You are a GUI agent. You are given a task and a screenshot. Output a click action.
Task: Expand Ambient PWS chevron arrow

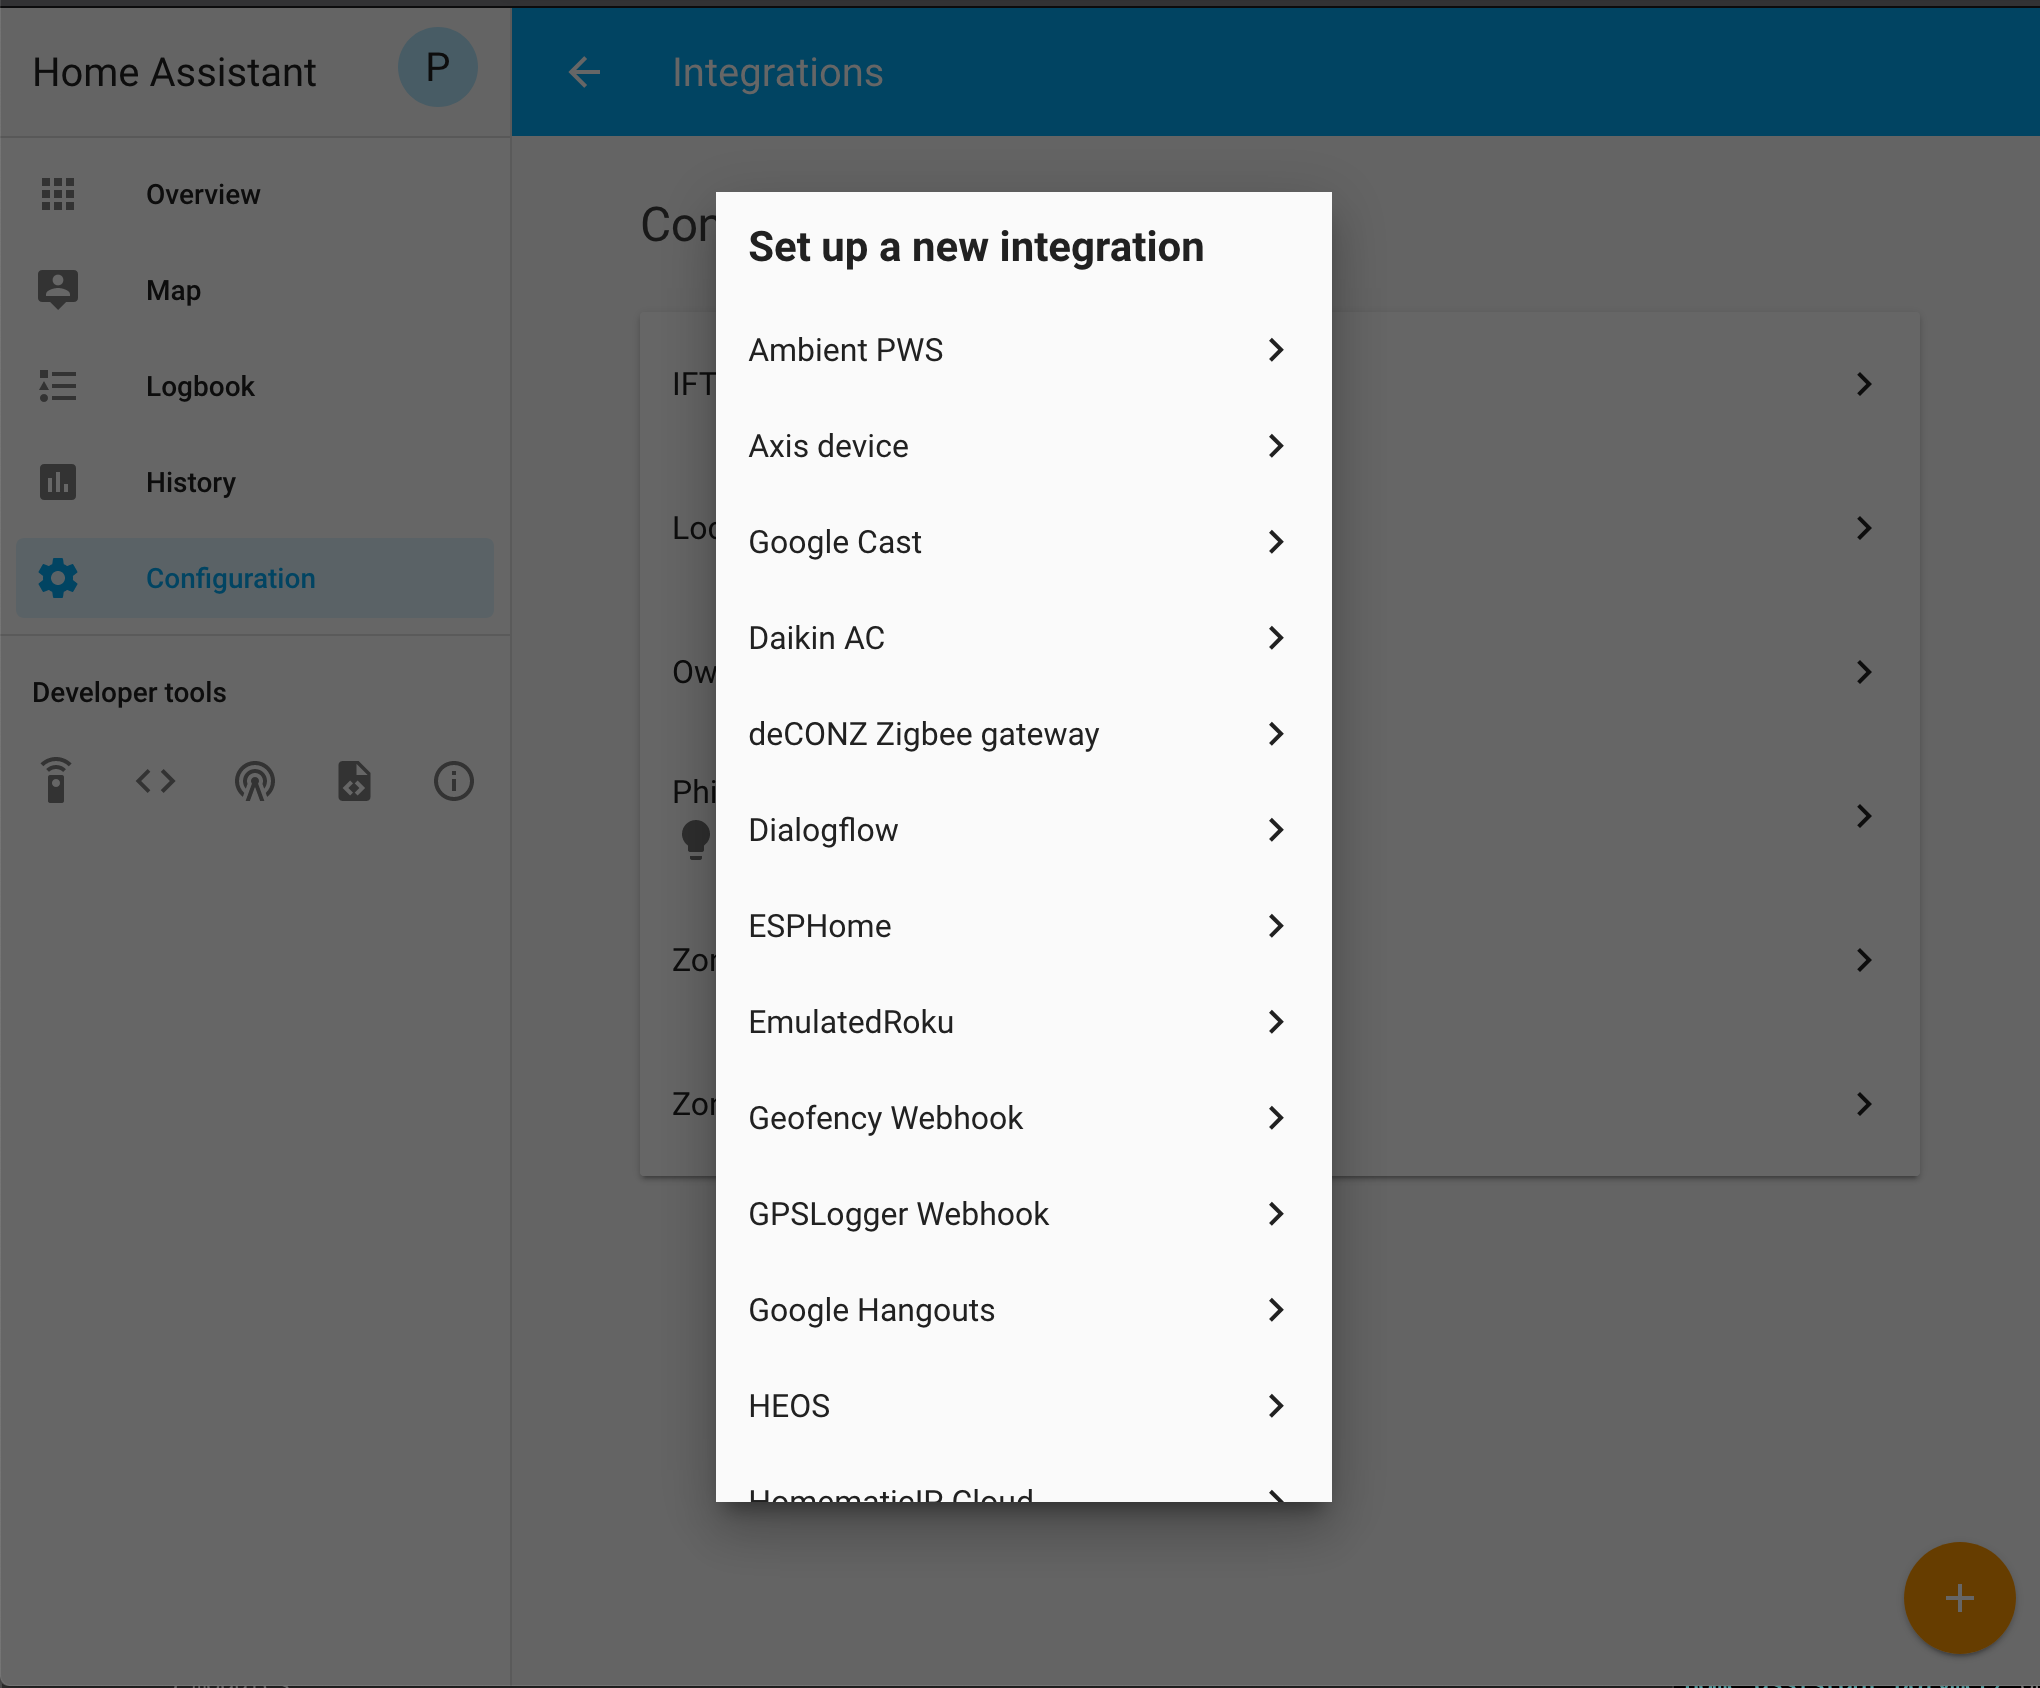(1275, 350)
